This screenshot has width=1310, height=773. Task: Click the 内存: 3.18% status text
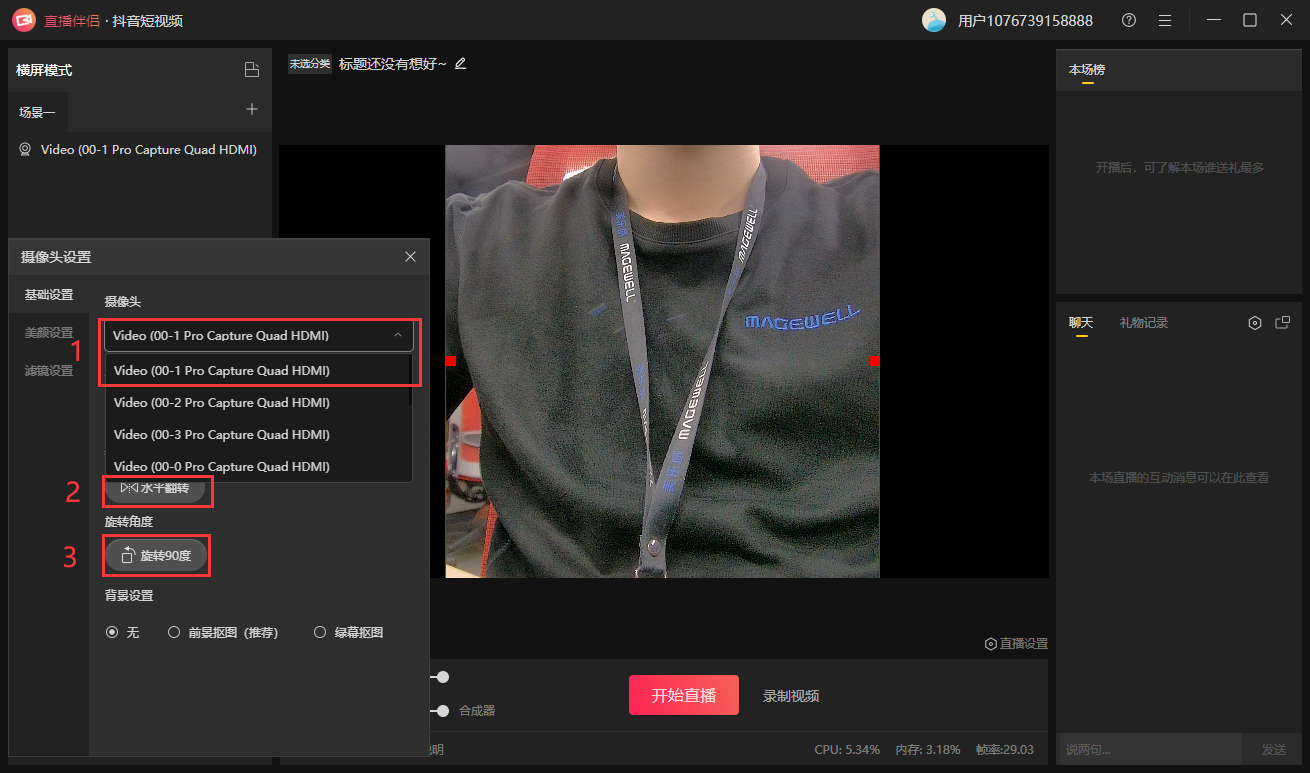click(x=928, y=749)
